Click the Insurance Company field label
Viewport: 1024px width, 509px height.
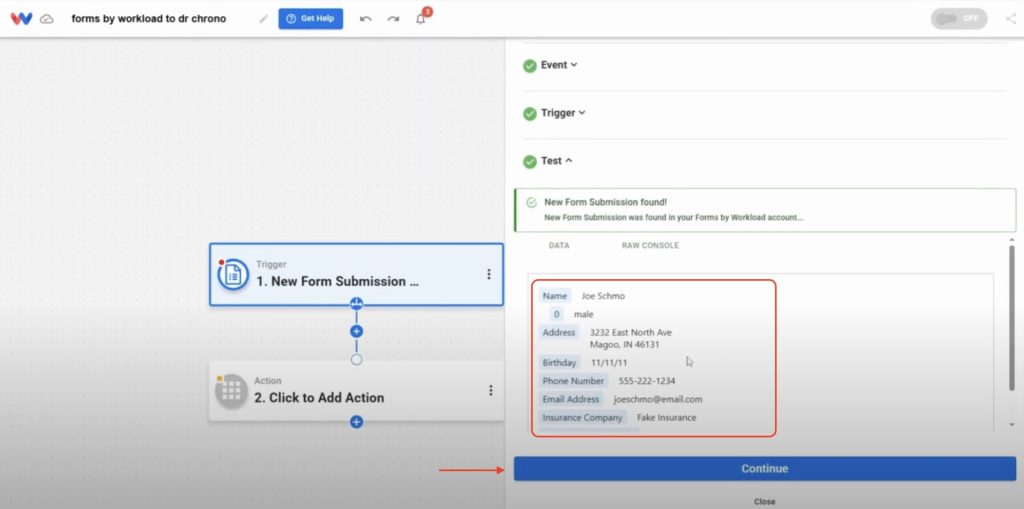pos(583,418)
